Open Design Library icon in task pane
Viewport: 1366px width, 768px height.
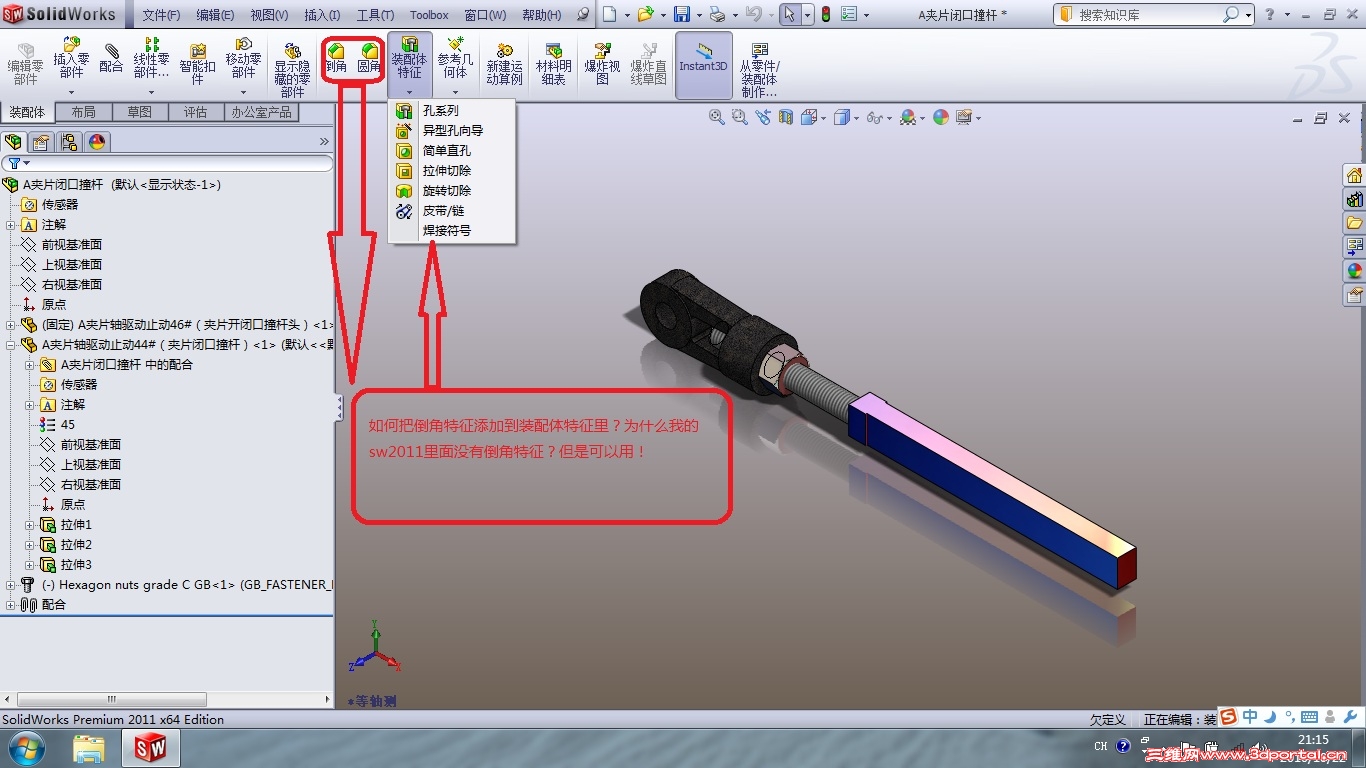(1355, 199)
